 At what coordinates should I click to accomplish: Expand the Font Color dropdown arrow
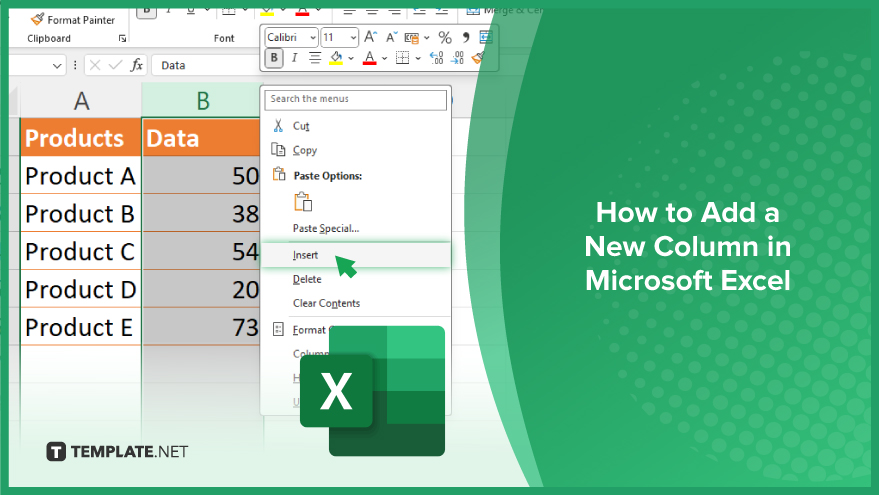click(x=385, y=58)
